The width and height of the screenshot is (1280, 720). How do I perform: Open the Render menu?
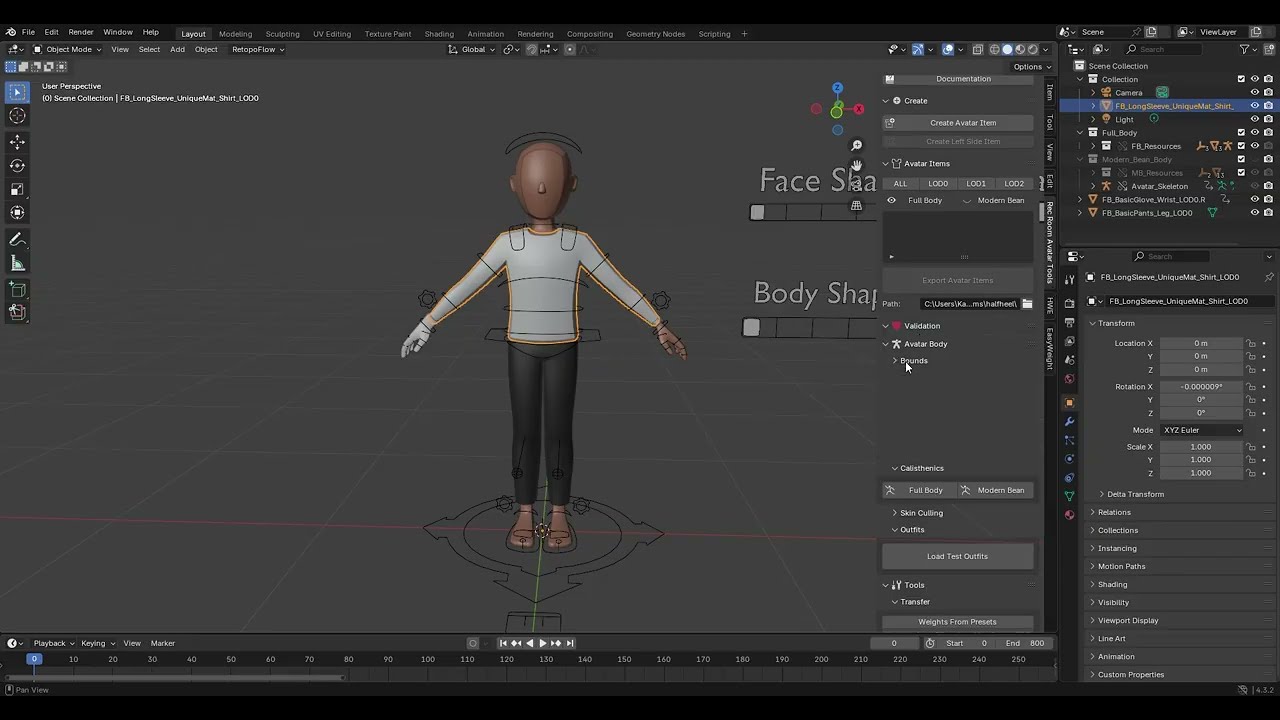(x=81, y=32)
